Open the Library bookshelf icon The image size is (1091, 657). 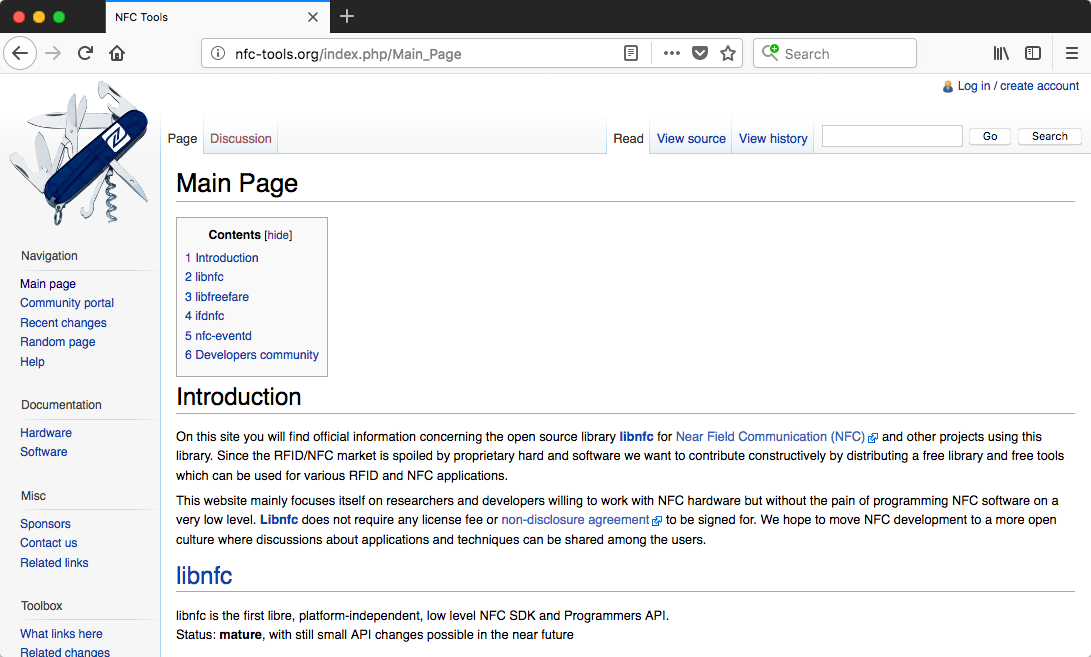[1001, 54]
